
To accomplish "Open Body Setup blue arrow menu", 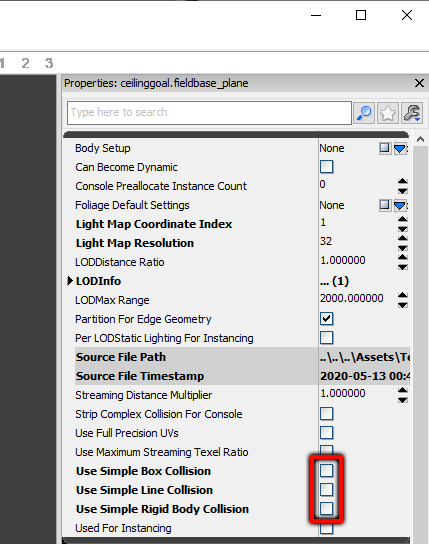I will pos(400,148).
